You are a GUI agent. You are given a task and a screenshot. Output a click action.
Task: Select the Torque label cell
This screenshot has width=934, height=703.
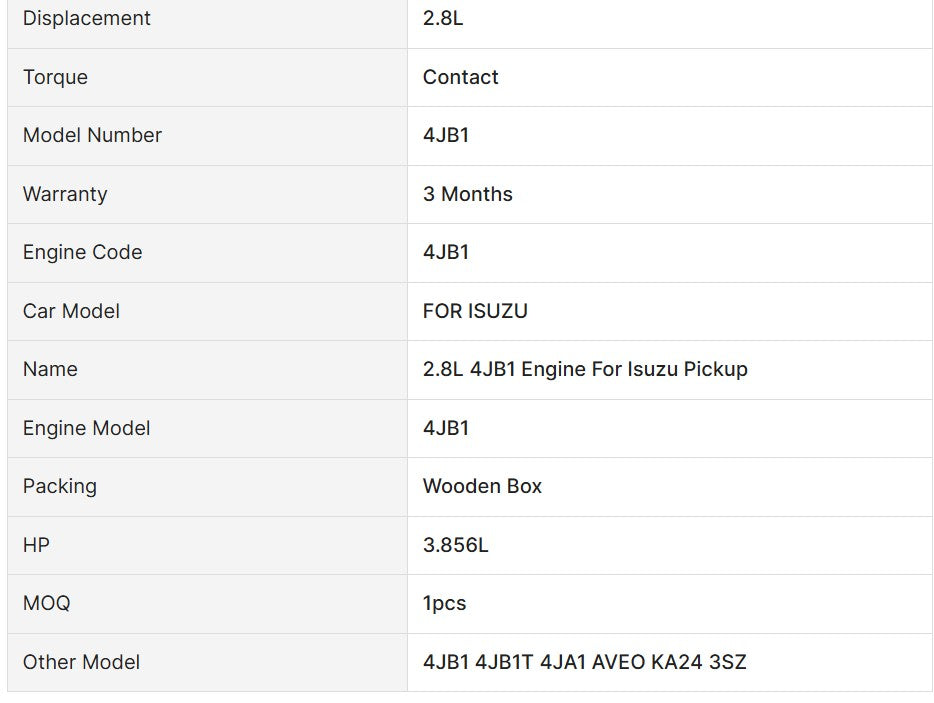tap(55, 77)
